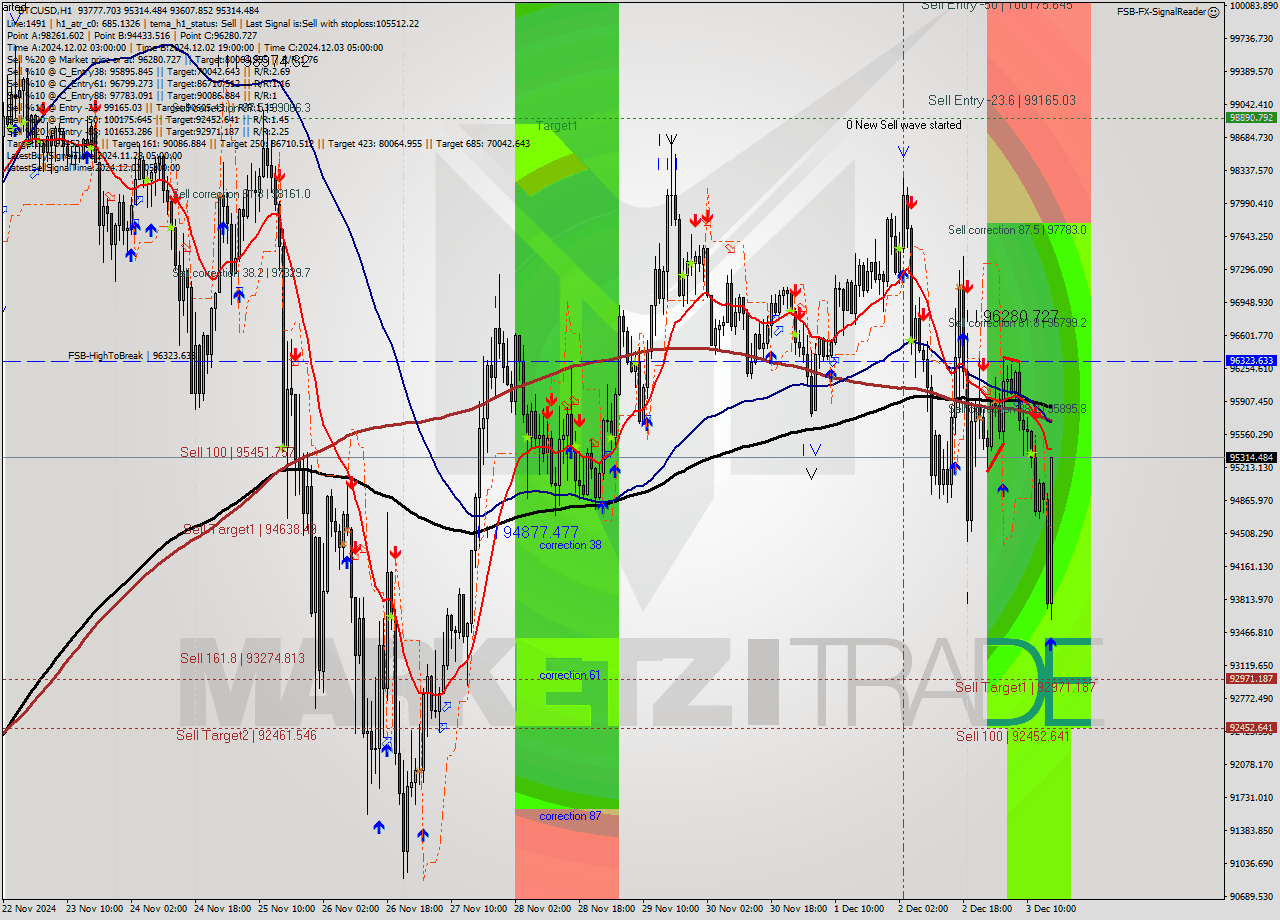This screenshot has width=1280, height=920.
Task: Click the 'Sell correction 87.5 | 97783.0' label
Action: pos(1017,230)
